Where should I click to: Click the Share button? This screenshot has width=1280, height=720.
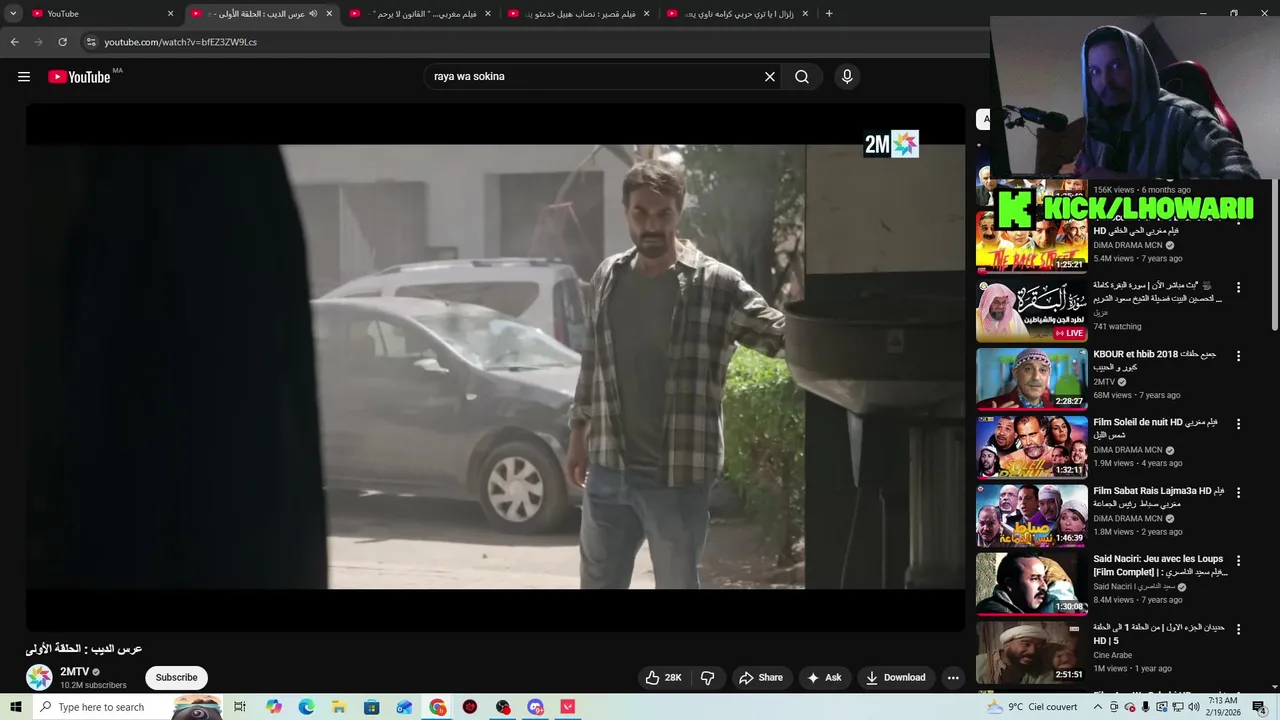tap(761, 677)
